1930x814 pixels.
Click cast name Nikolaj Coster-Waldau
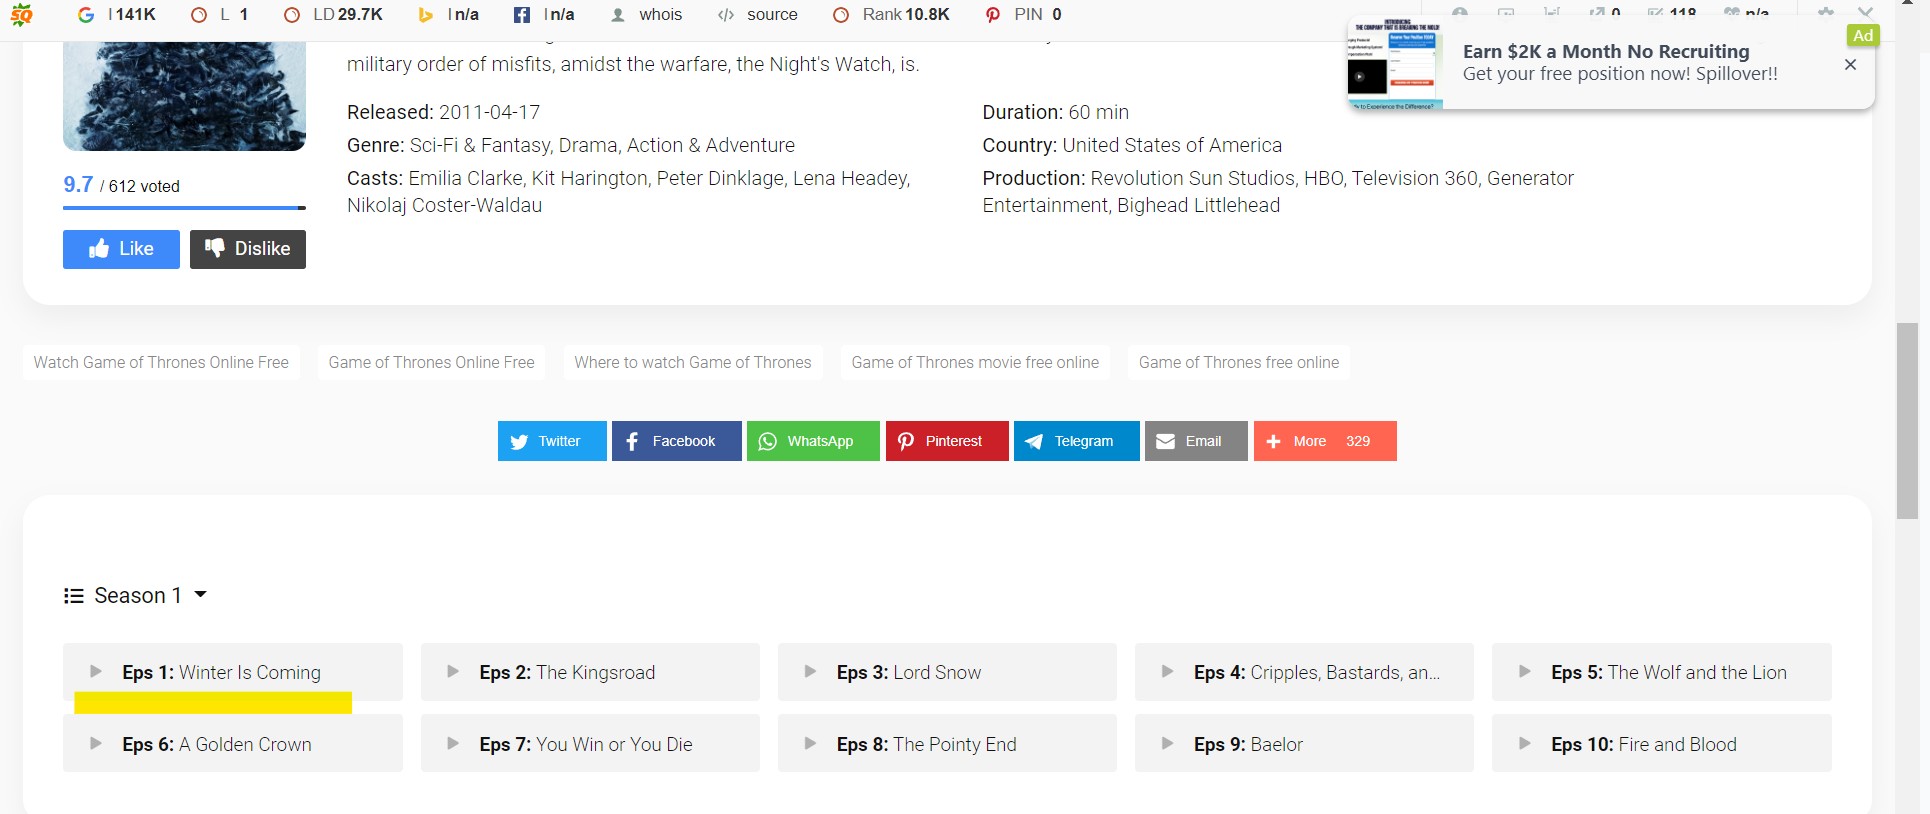pos(444,205)
